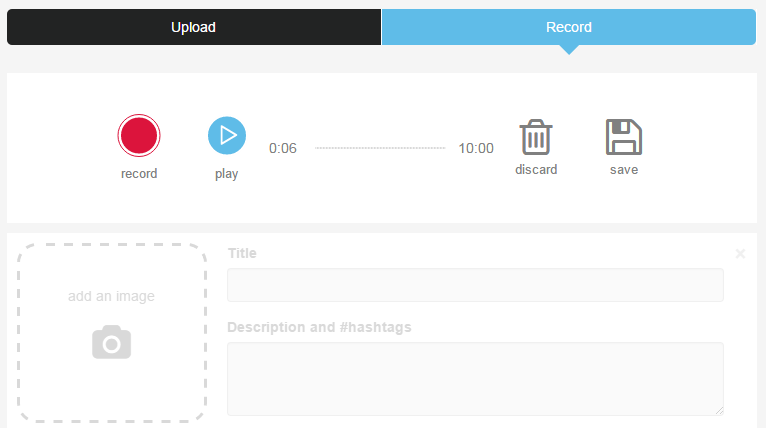Close the details form with the X
The height and width of the screenshot is (428, 766).
[740, 254]
